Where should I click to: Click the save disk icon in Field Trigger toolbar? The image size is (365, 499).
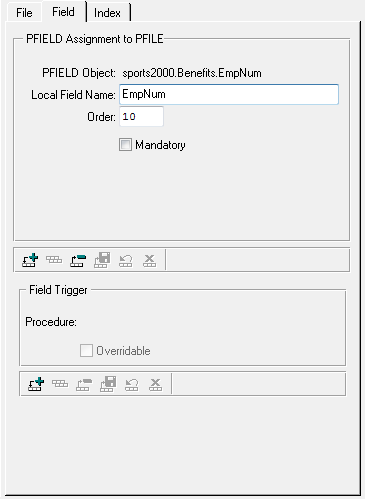coord(108,384)
